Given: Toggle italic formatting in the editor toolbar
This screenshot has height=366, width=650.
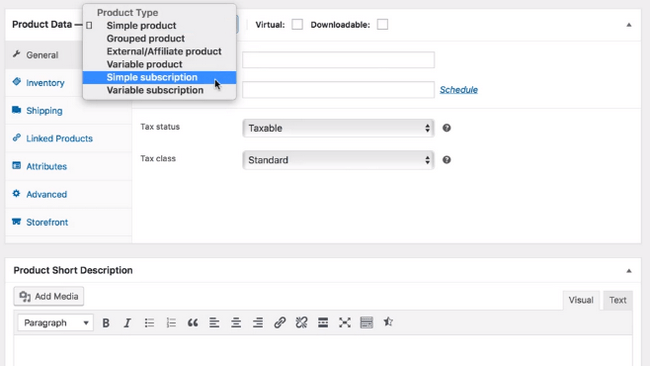Looking at the screenshot, I should coord(127,323).
